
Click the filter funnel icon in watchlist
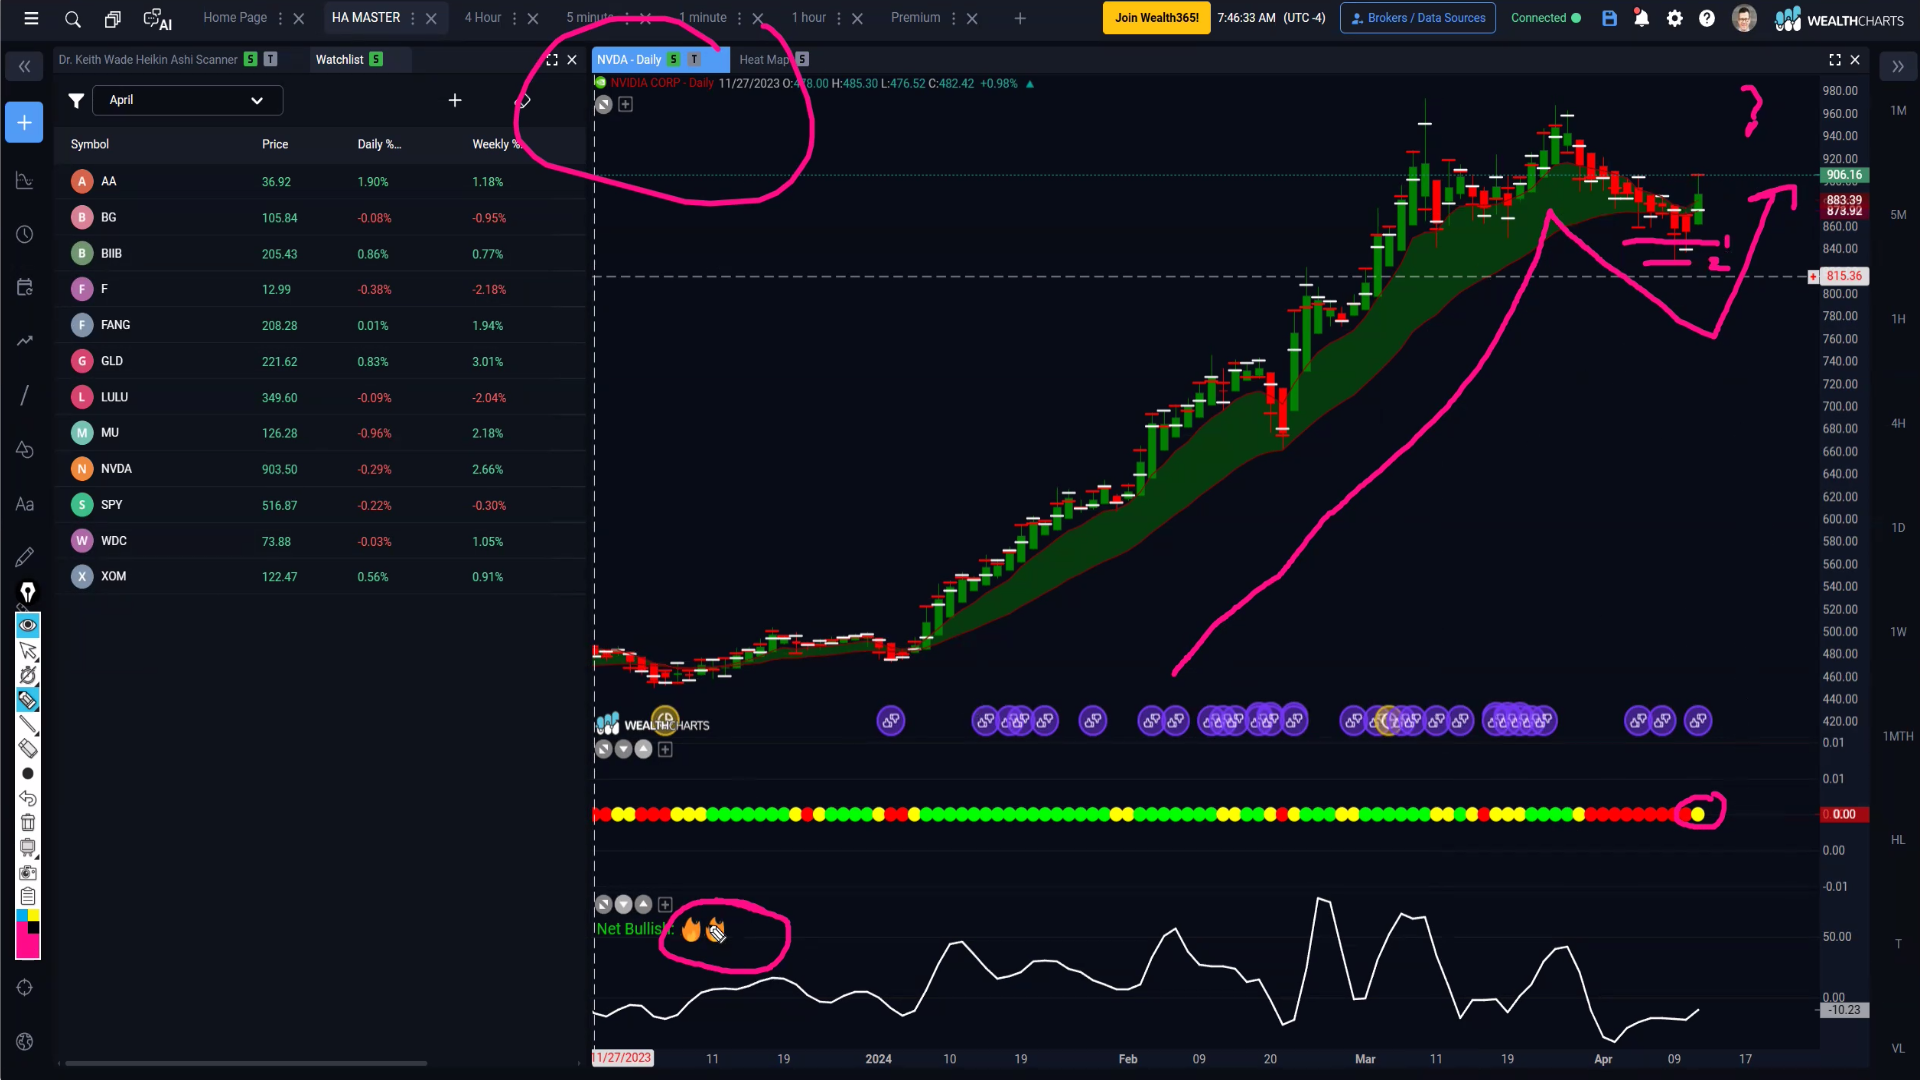point(76,100)
